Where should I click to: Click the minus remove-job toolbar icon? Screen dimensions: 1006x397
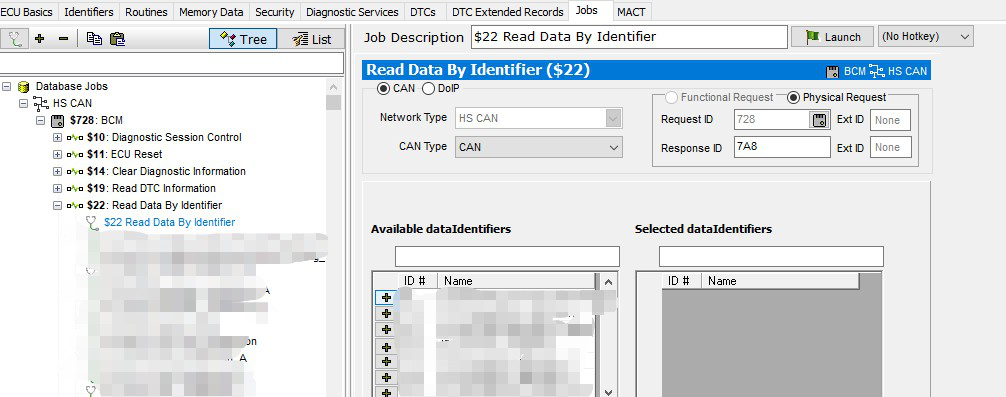[x=63, y=39]
